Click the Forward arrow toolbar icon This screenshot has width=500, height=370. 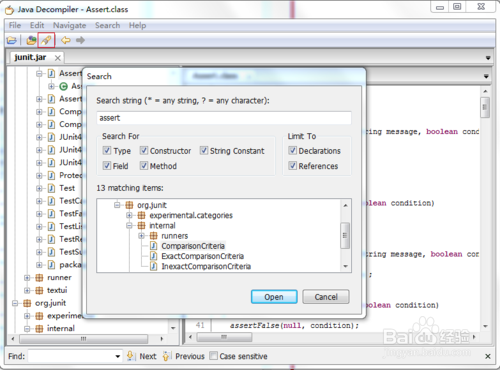[80, 40]
